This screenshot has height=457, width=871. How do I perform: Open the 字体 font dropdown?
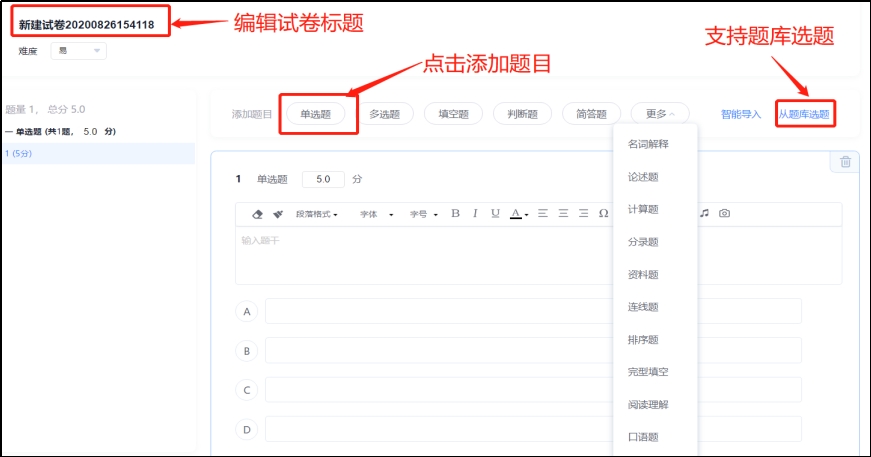click(x=377, y=214)
